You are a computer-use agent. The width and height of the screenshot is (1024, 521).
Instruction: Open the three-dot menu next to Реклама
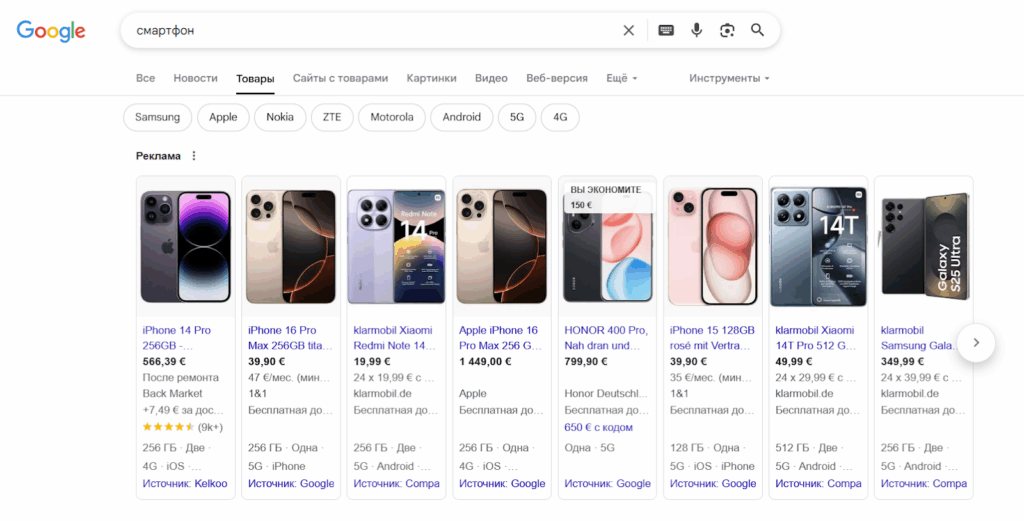click(193, 156)
